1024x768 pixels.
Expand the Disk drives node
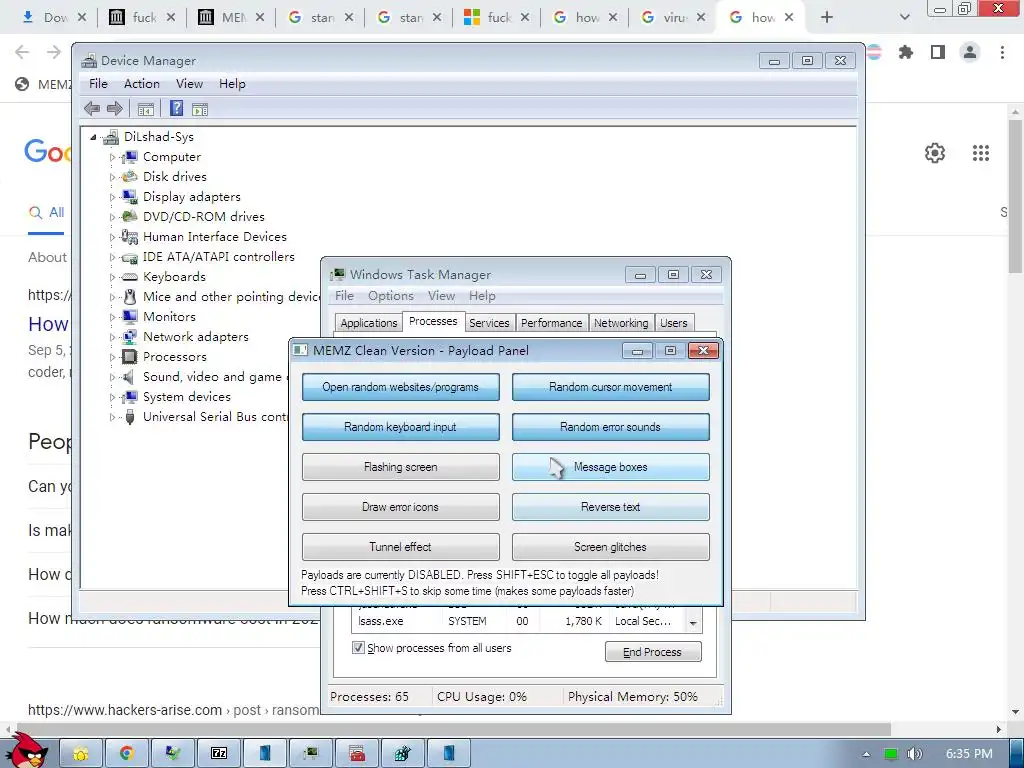112,177
